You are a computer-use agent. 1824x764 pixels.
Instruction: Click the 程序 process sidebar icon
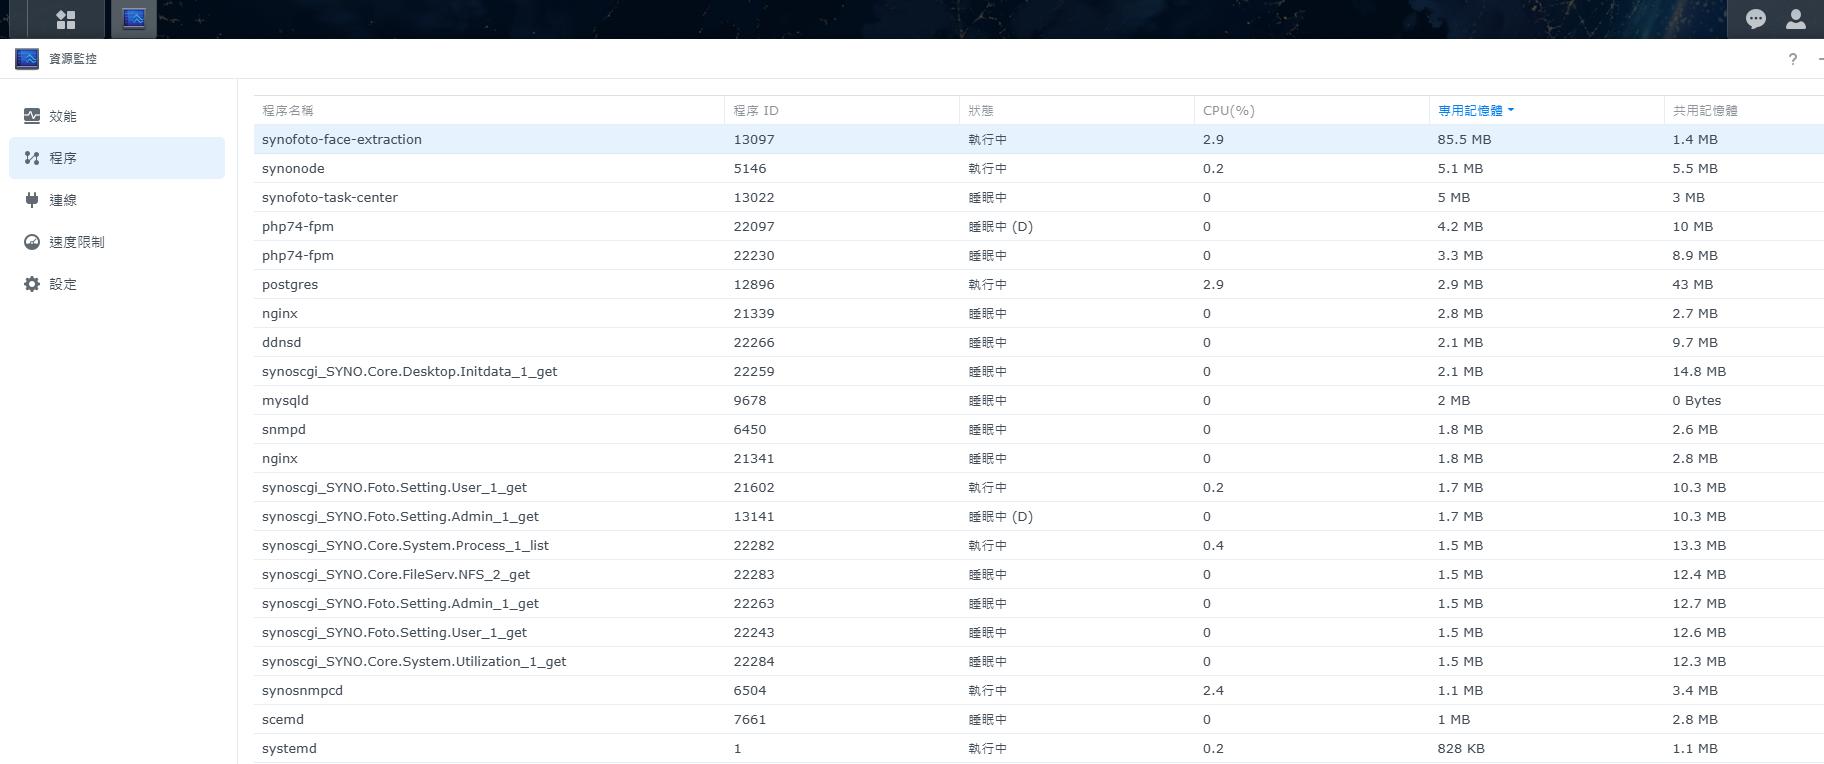pyautogui.click(x=32, y=158)
